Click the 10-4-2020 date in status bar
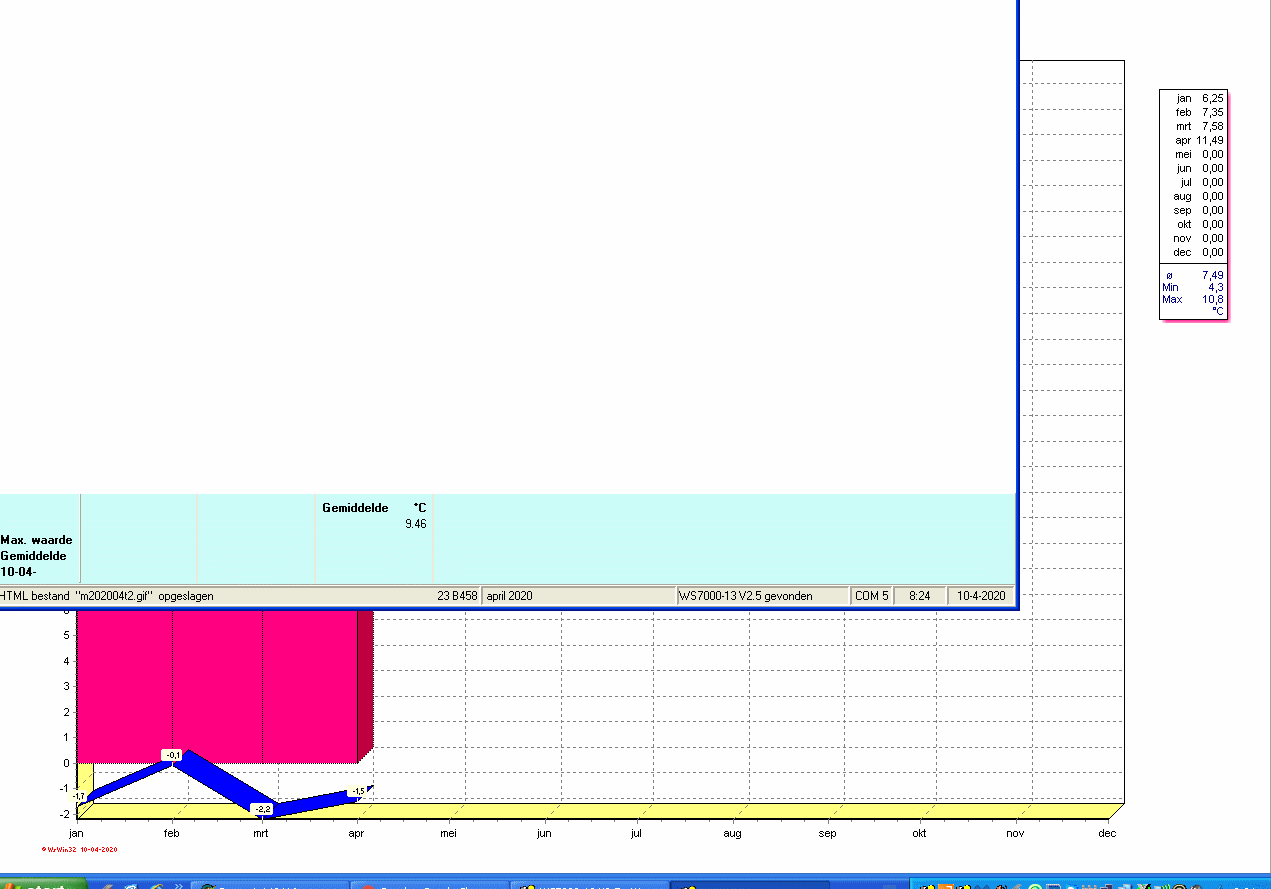The height and width of the screenshot is (889, 1271). point(981,596)
